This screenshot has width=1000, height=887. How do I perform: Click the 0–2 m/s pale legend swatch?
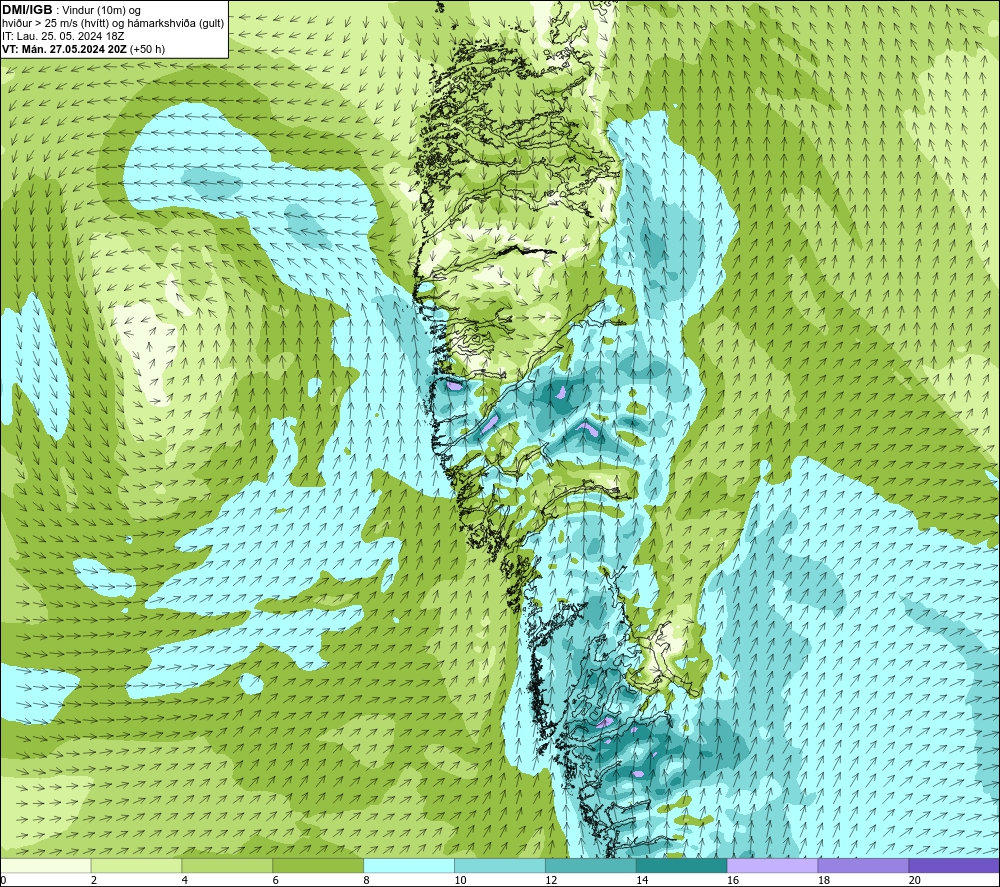[46, 865]
